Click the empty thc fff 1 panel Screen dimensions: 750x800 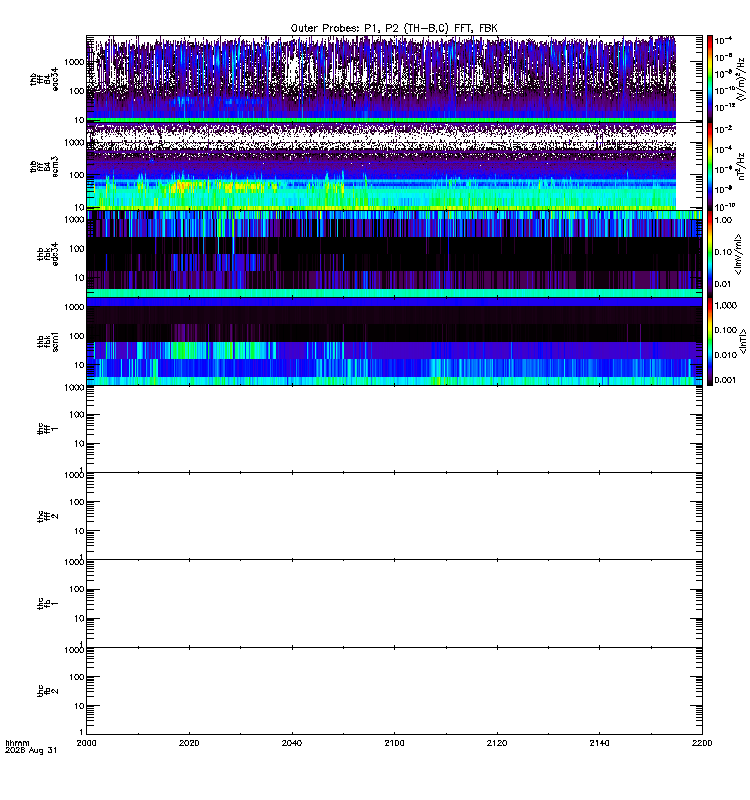pyautogui.click(x=394, y=429)
